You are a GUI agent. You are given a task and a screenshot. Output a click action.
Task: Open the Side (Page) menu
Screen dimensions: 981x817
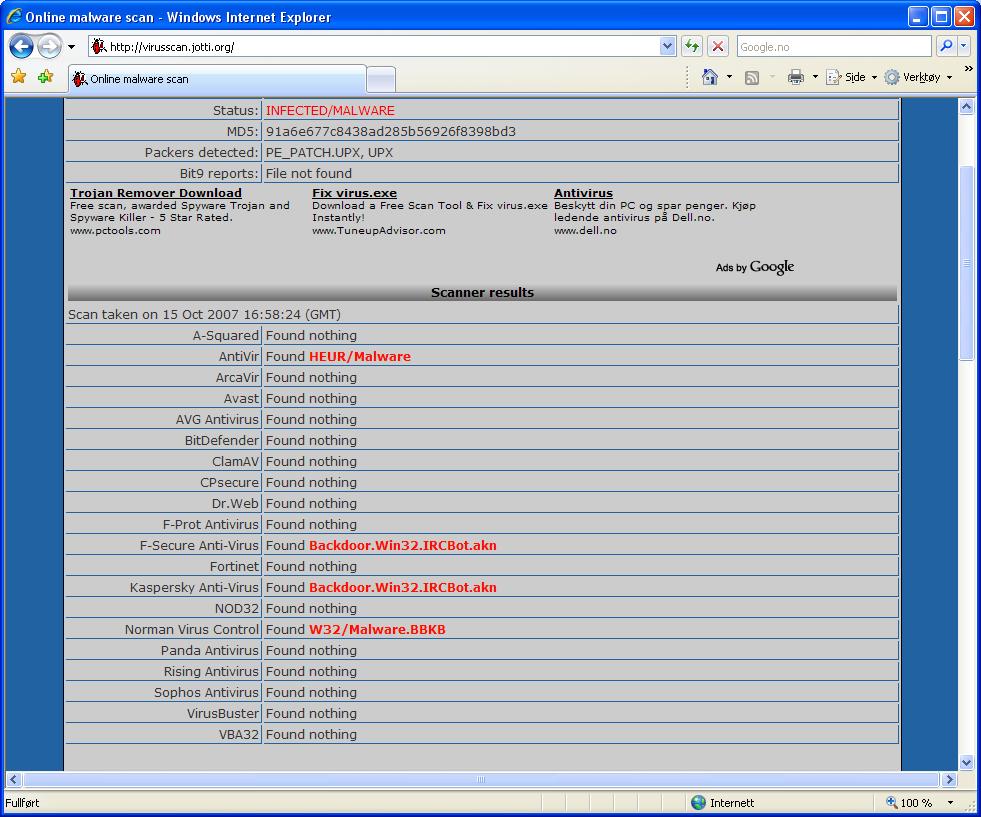[x=851, y=77]
